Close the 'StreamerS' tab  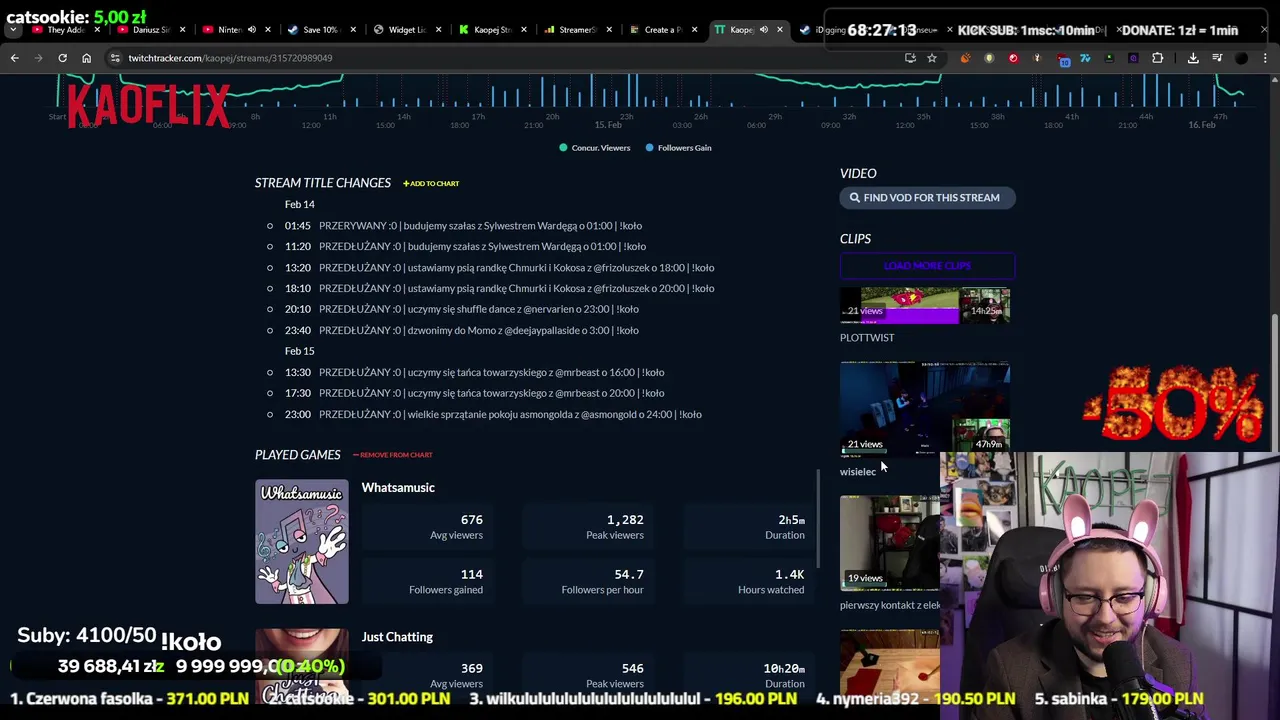tap(609, 30)
